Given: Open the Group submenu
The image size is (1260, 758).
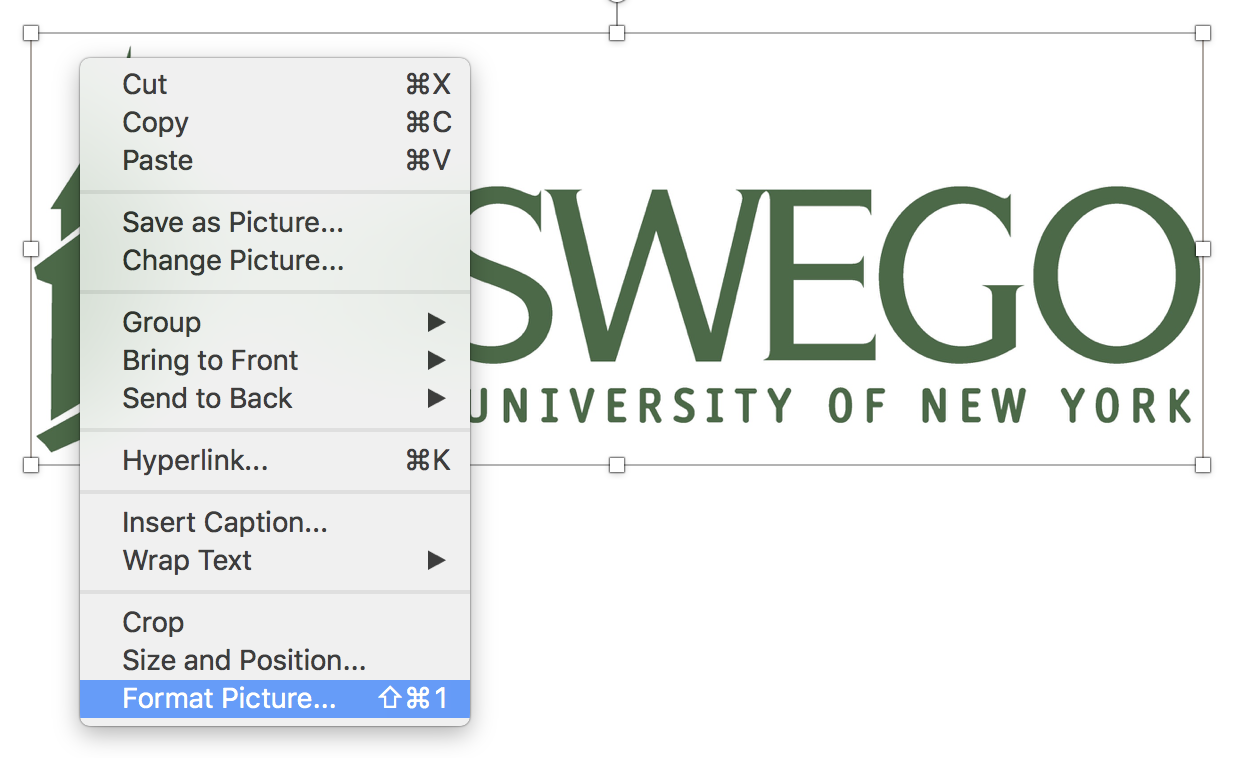Looking at the screenshot, I should click(275, 322).
